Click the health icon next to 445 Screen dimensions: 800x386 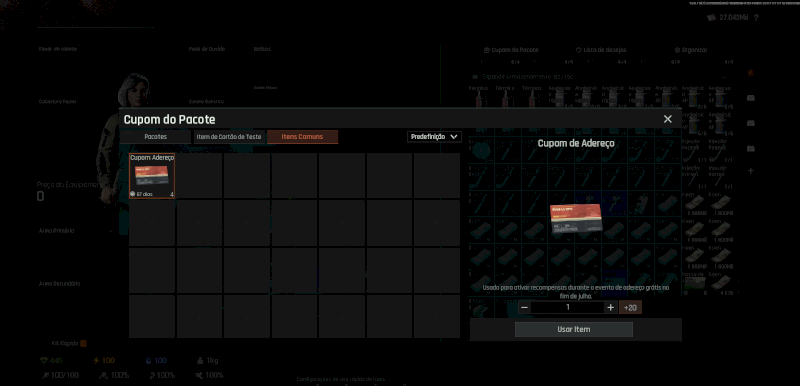(x=43, y=361)
